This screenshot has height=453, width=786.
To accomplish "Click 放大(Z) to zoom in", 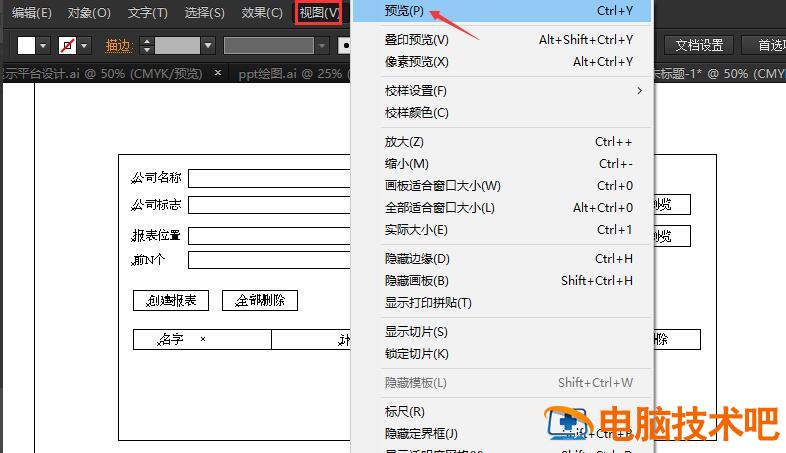I will [x=404, y=142].
